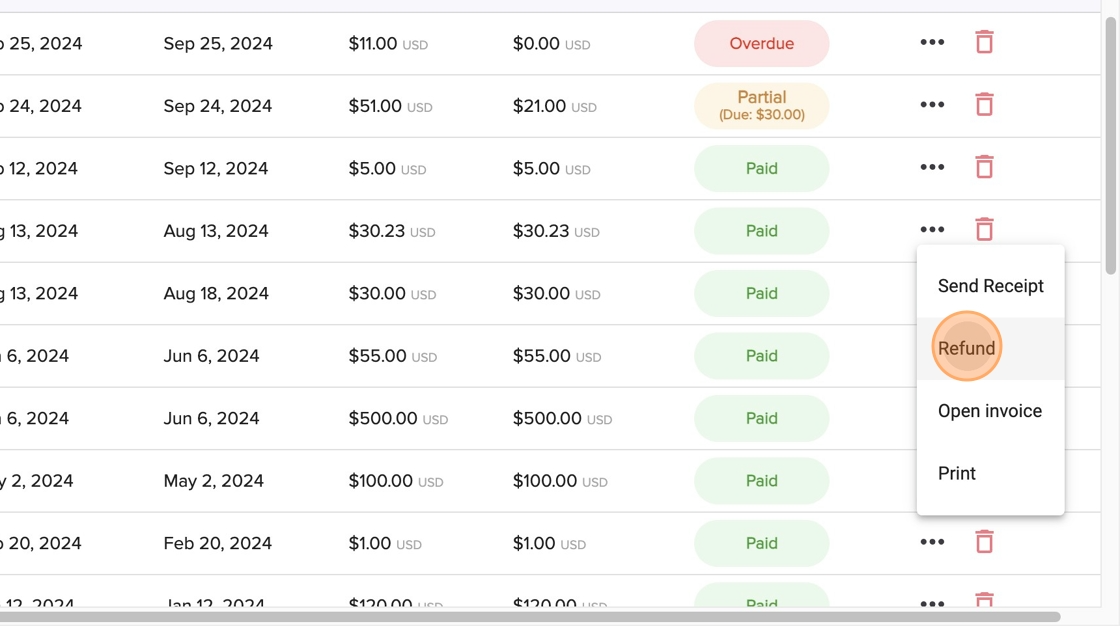Open more options for the partial $51.00 invoice
This screenshot has width=1120, height=626.
pyautogui.click(x=932, y=105)
